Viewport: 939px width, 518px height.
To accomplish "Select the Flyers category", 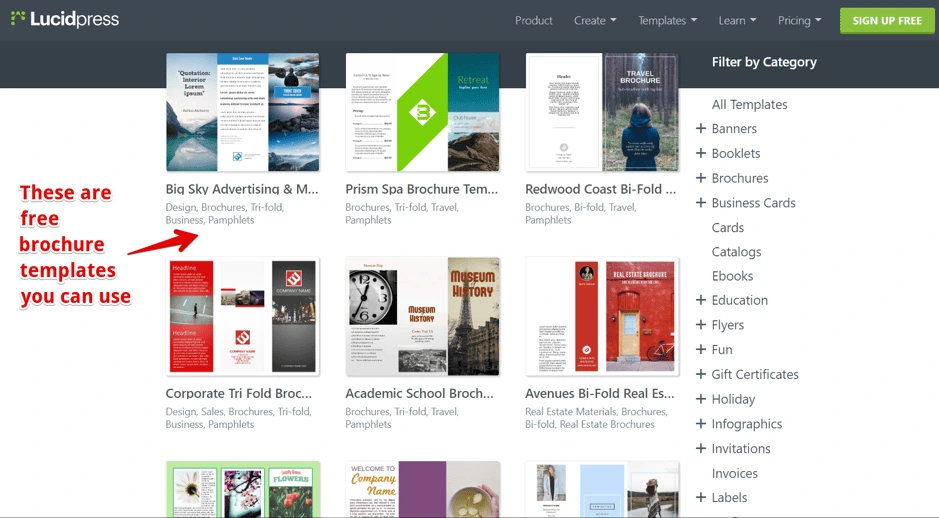I will [x=728, y=325].
